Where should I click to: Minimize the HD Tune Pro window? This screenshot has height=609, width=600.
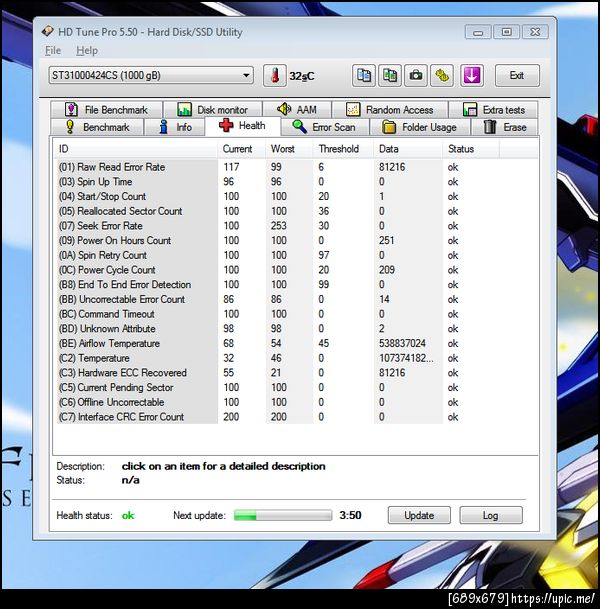pyautogui.click(x=478, y=32)
